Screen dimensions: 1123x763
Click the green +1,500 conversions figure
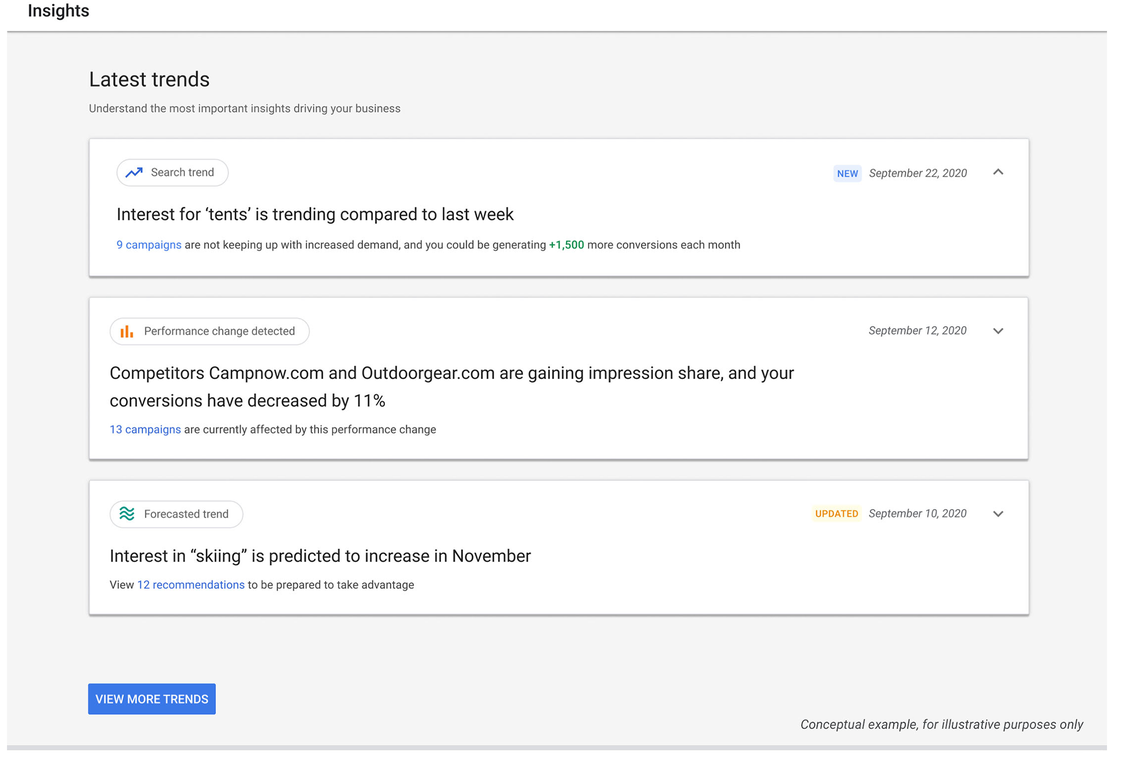click(566, 245)
